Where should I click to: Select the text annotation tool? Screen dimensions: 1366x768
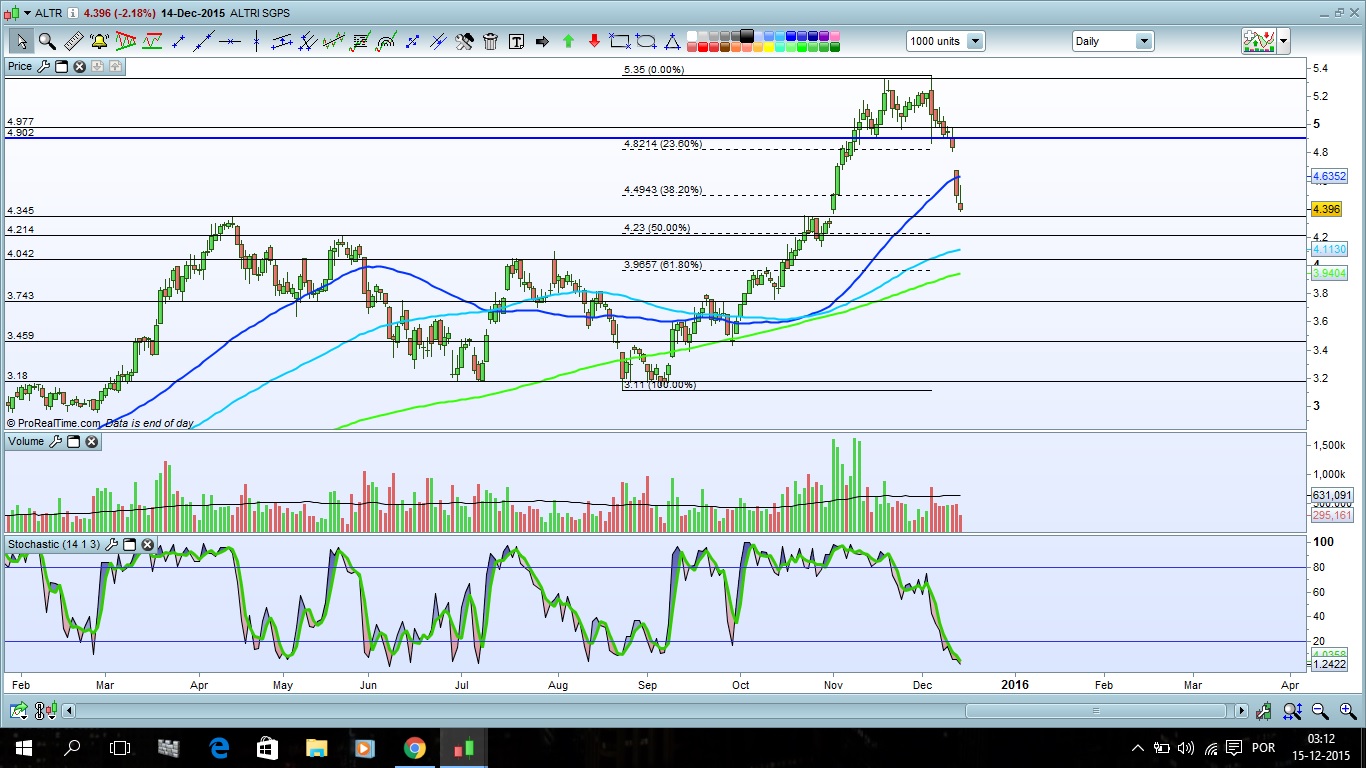click(x=516, y=41)
